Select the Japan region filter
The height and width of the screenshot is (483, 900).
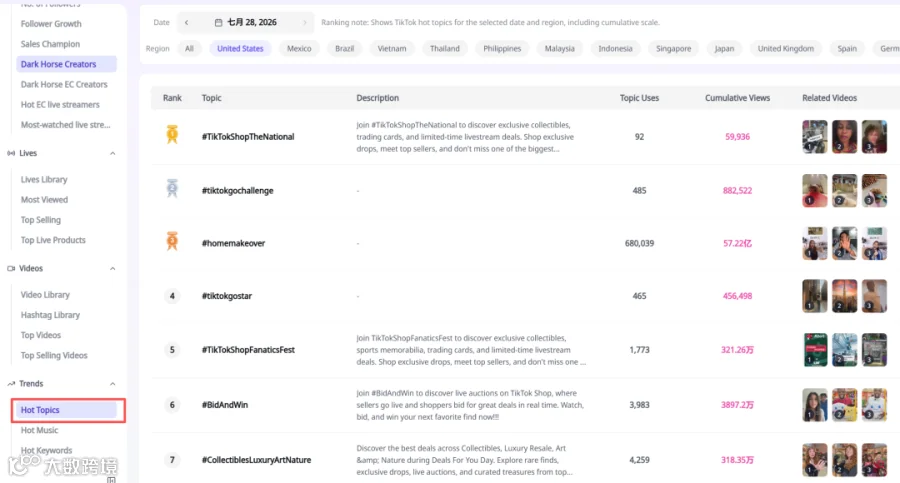coord(724,49)
